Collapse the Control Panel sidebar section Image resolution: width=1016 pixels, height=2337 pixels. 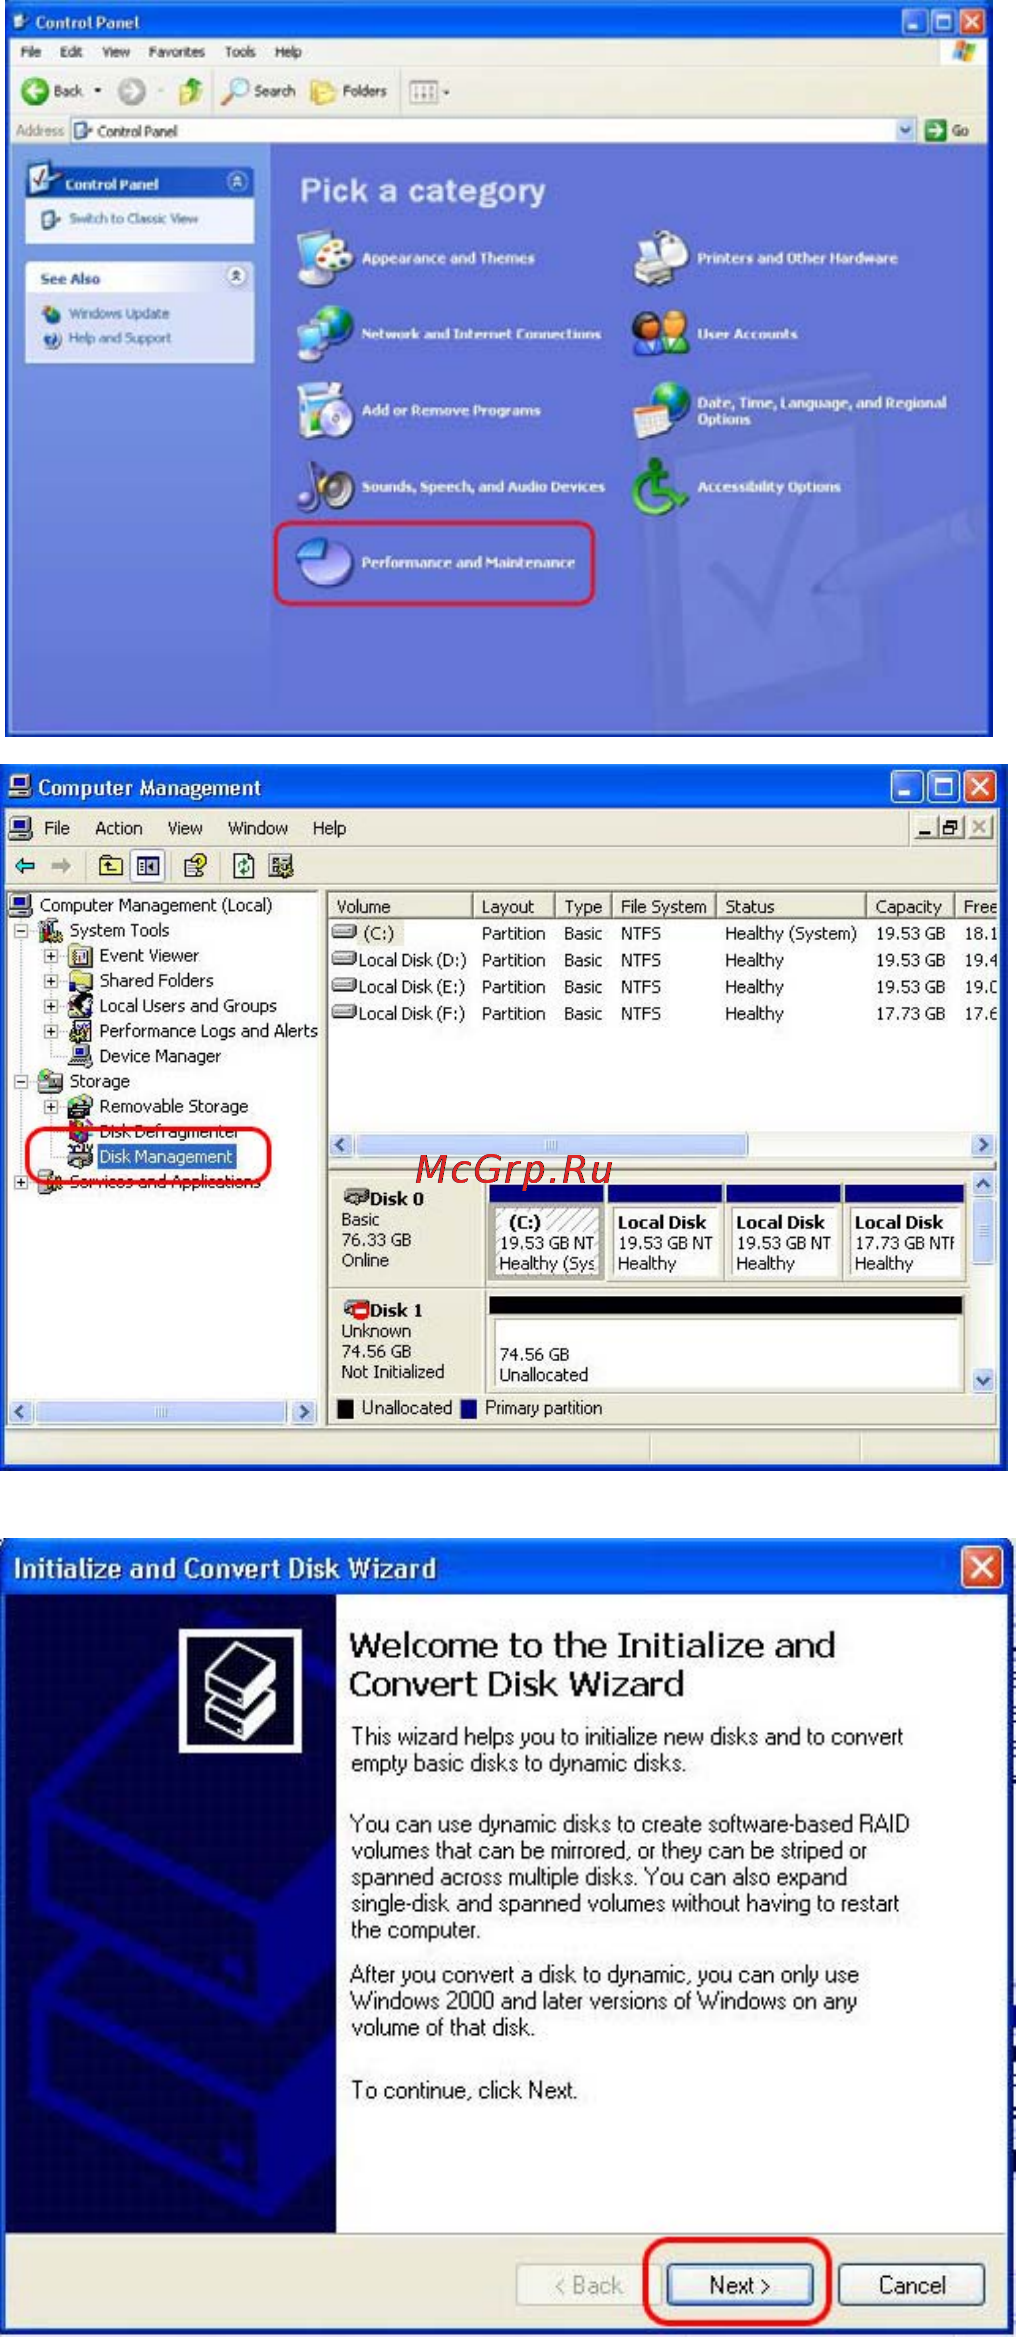pos(237,181)
